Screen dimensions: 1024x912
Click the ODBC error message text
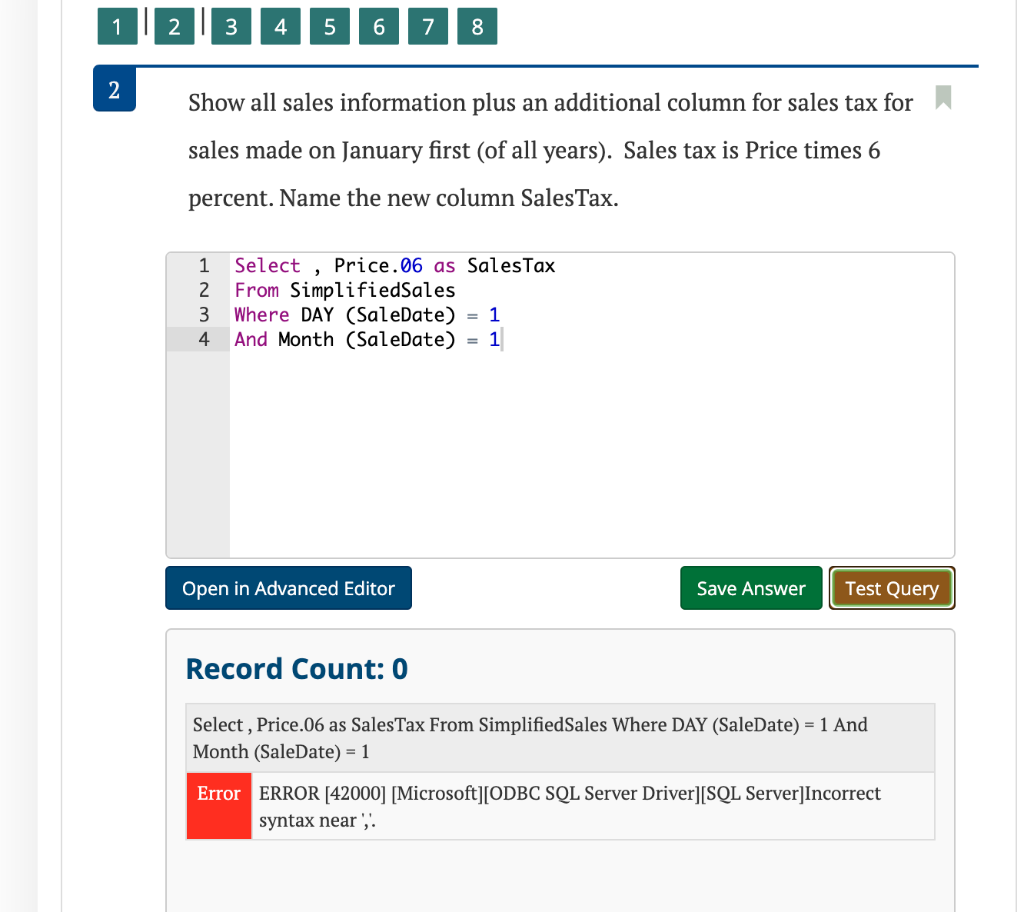pyautogui.click(x=568, y=805)
